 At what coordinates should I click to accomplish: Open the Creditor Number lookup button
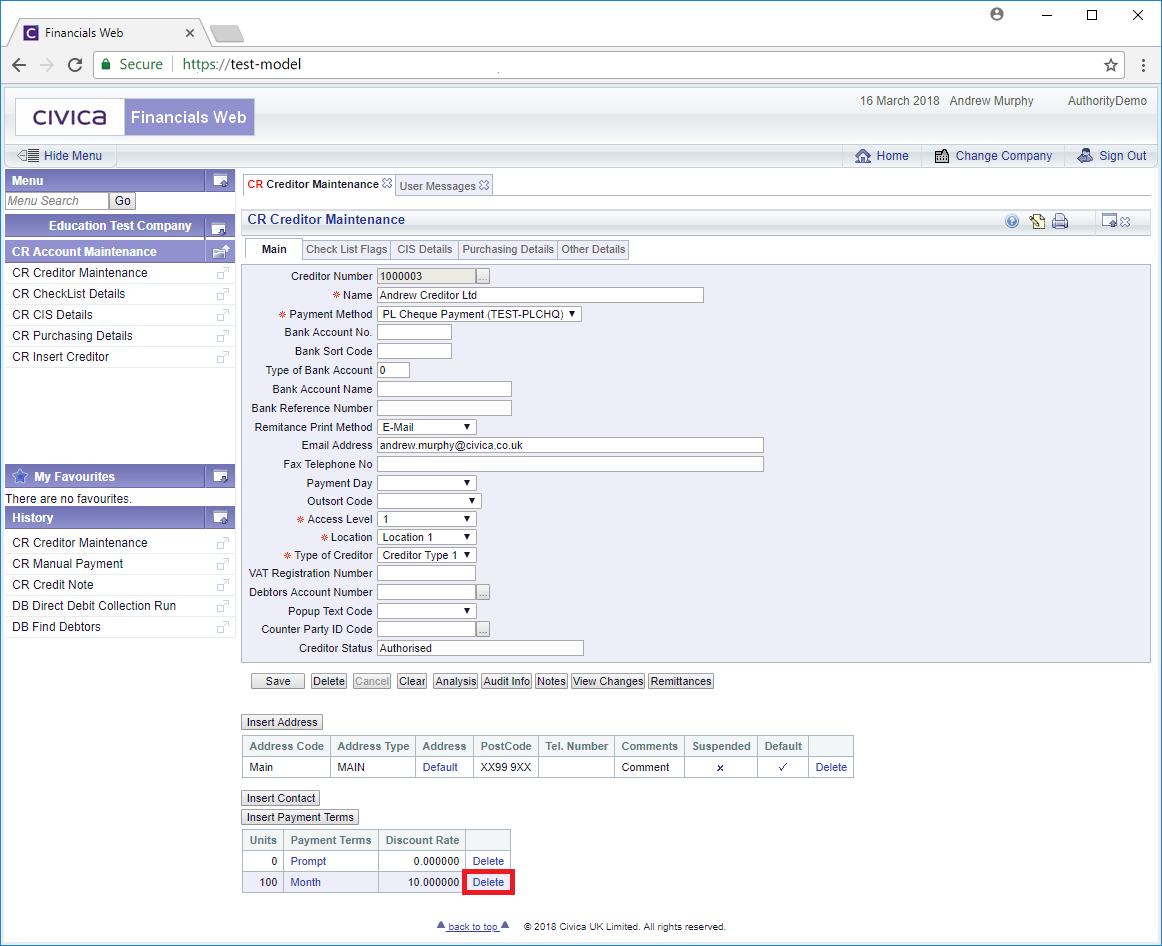click(x=483, y=276)
